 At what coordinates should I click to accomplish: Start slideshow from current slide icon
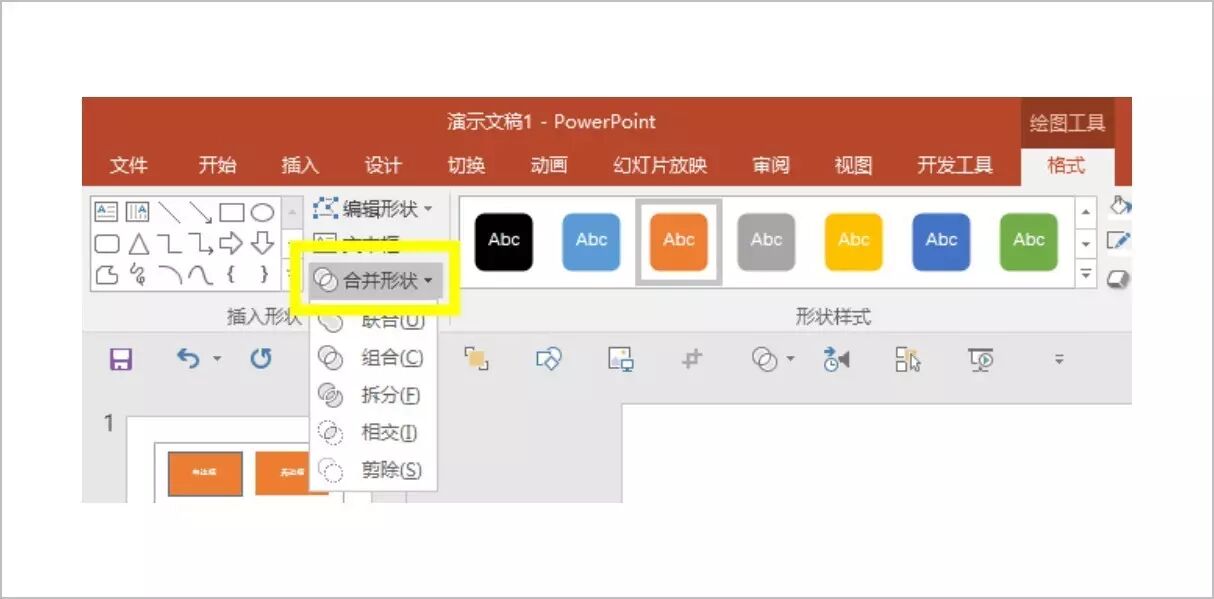981,359
